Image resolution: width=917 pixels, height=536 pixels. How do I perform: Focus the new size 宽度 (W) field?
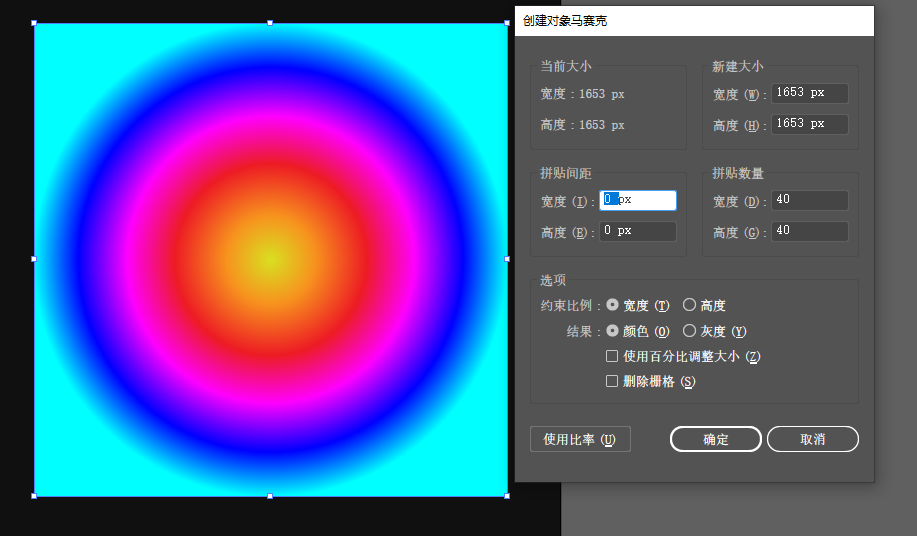(810, 93)
